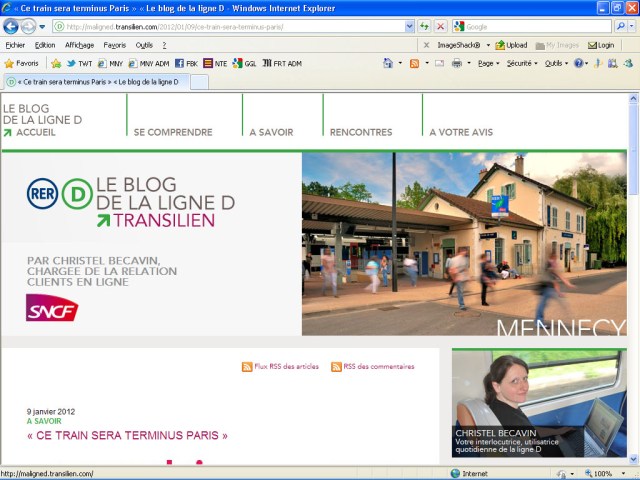Click the Flux RSS des articles feed icon
Image resolution: width=640 pixels, height=480 pixels.
(247, 367)
